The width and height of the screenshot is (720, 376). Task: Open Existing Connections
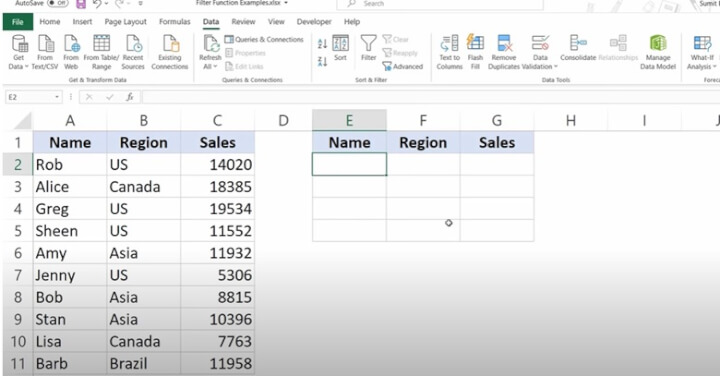(x=170, y=52)
